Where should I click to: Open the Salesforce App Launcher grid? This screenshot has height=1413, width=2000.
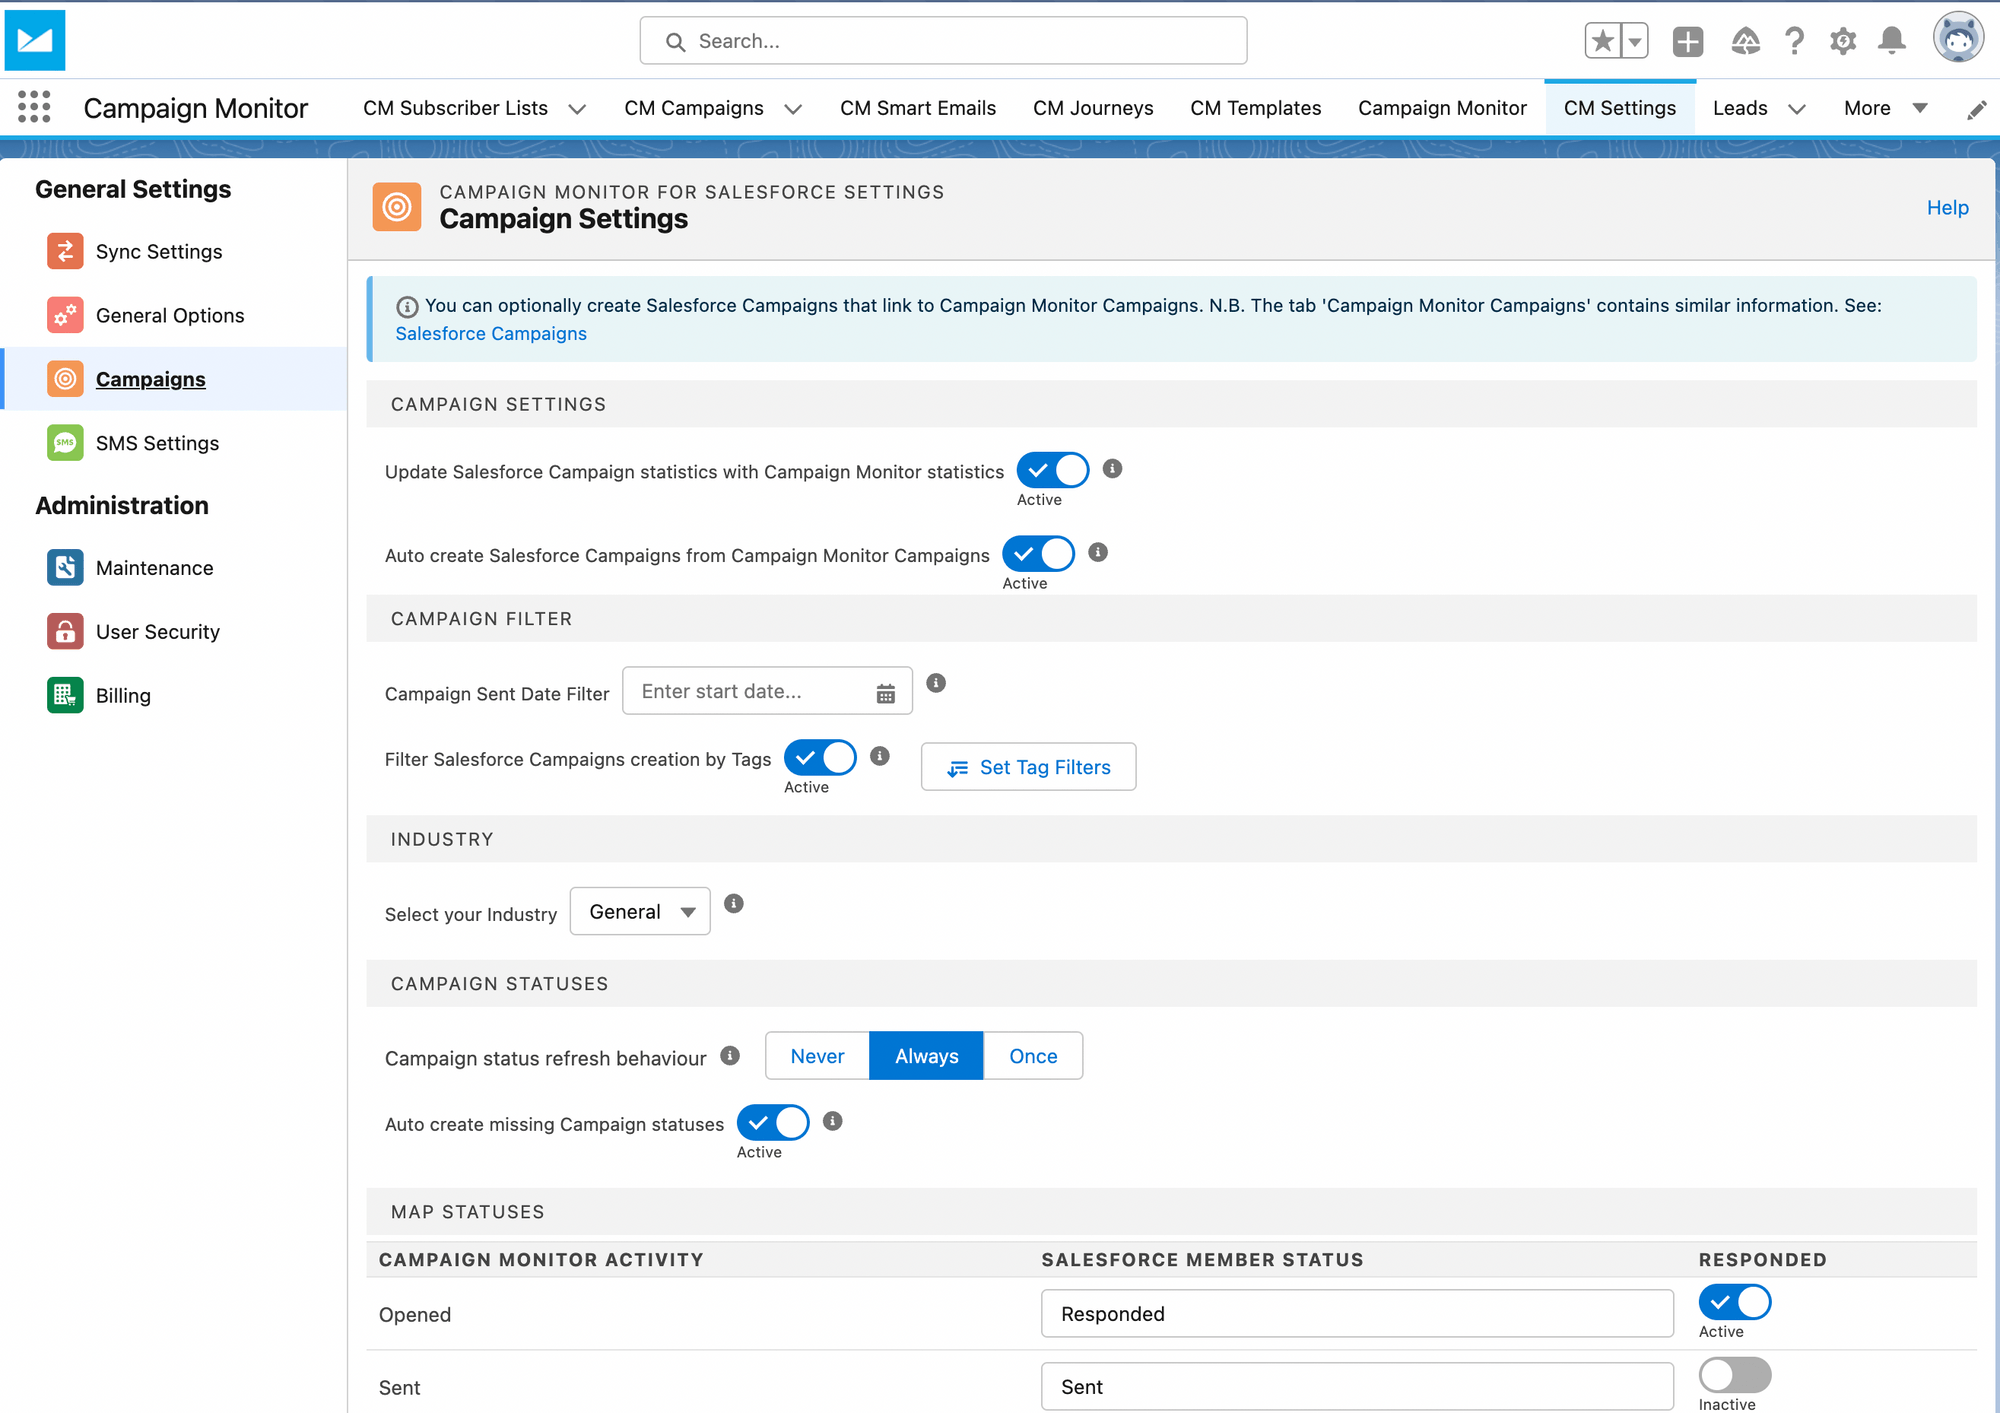32,107
